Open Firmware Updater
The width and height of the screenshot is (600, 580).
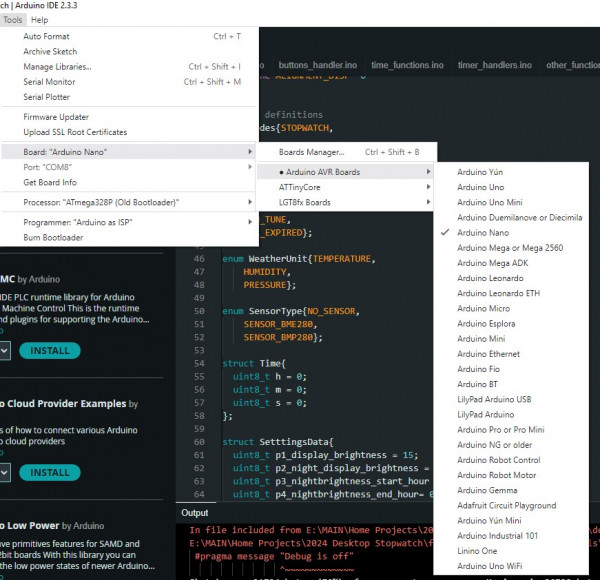tap(129, 117)
